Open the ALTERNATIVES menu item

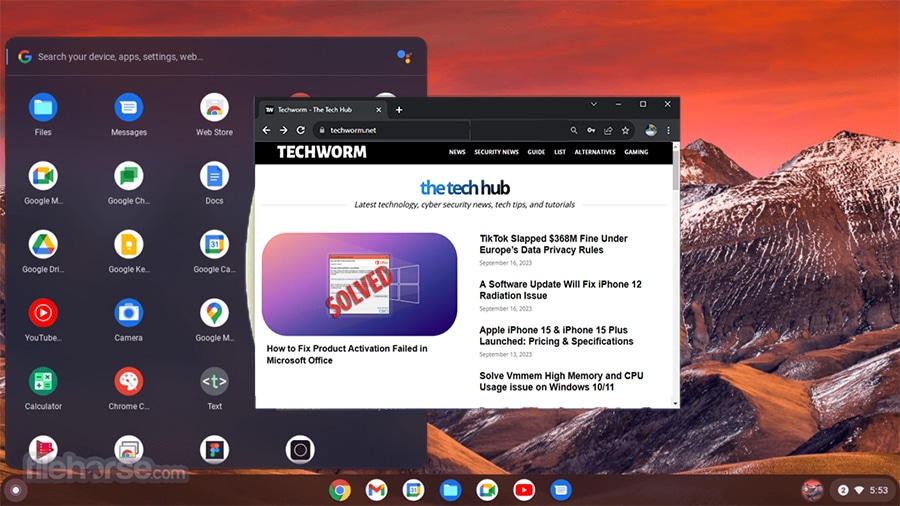click(595, 152)
